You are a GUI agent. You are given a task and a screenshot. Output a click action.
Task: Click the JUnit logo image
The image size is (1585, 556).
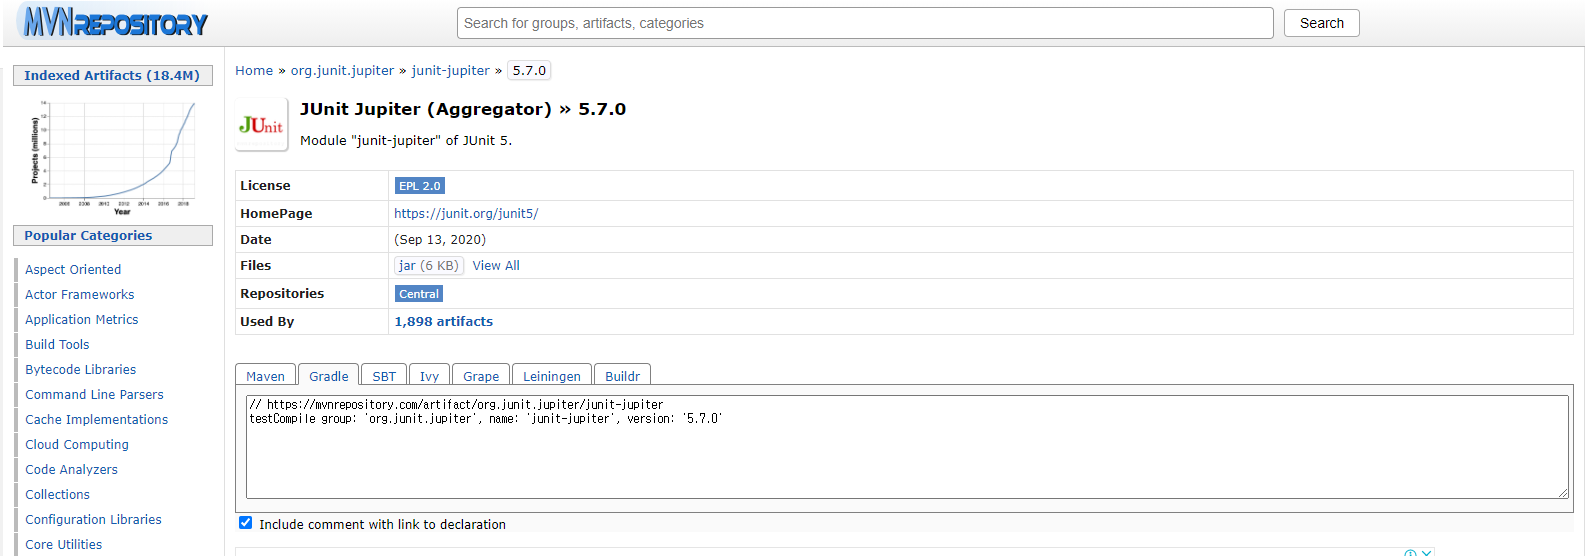(261, 125)
